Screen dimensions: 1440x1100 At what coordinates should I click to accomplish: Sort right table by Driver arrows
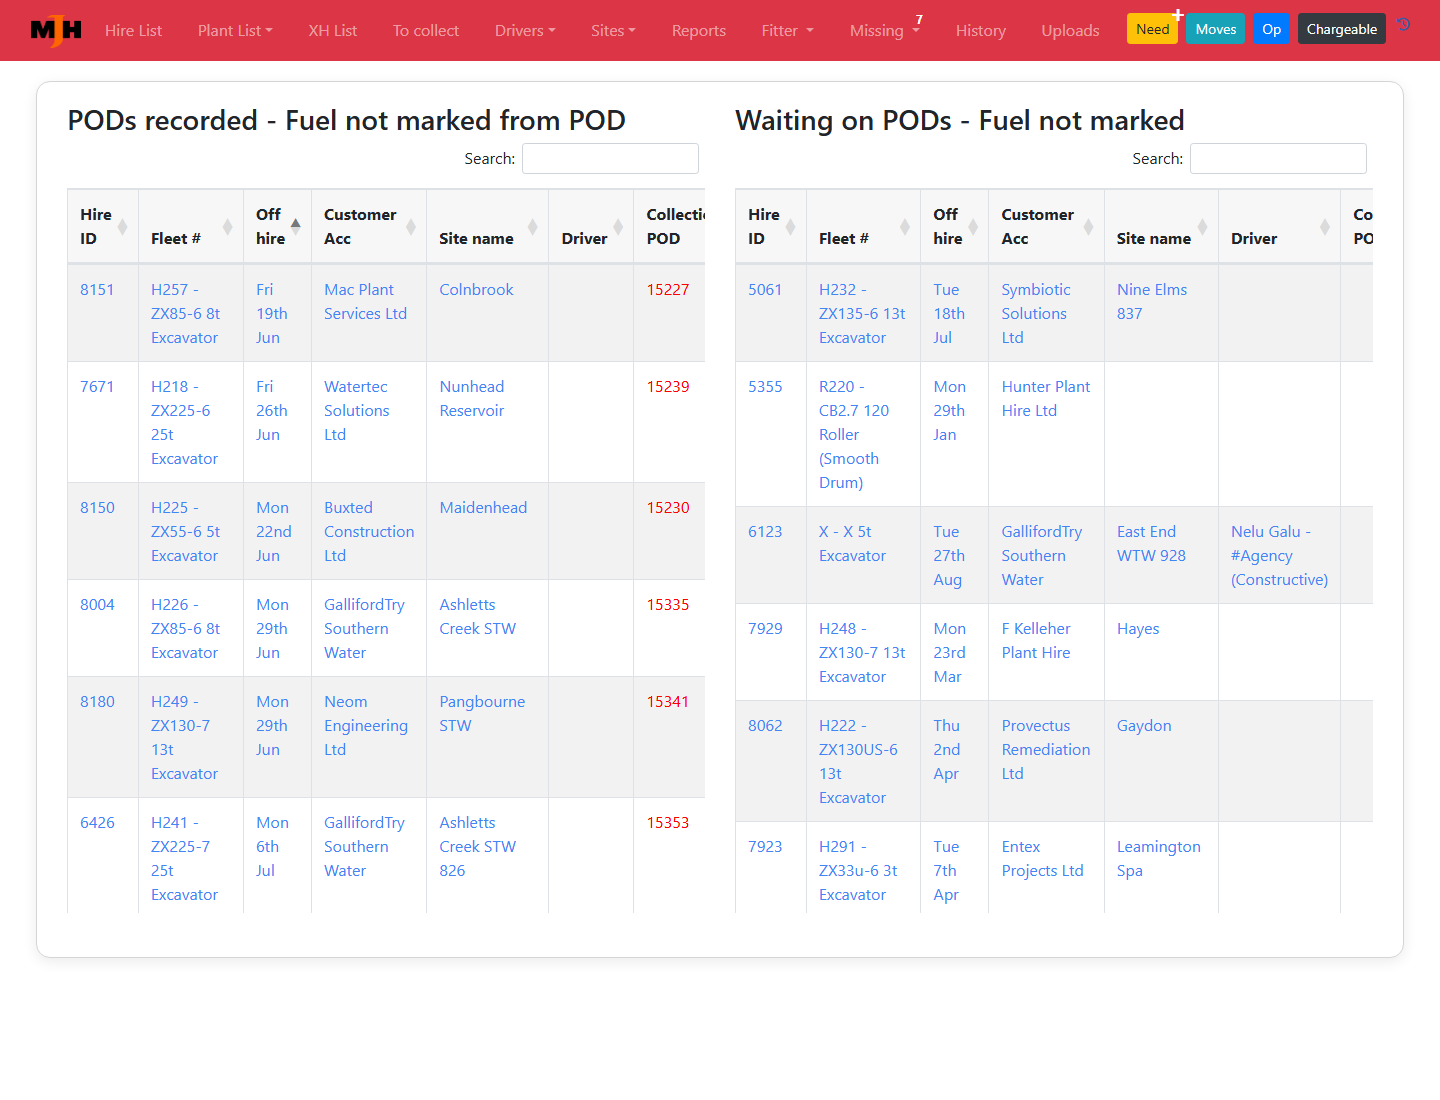1325,227
